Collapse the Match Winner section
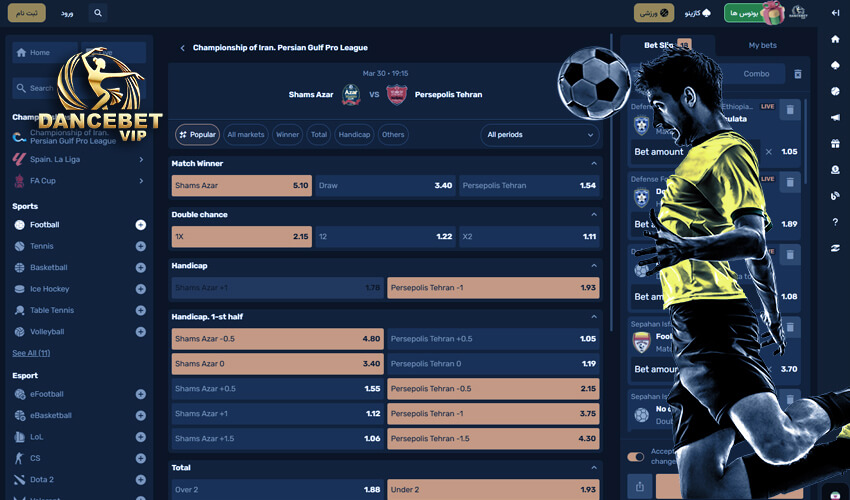Screen dimensions: 850x500 pyautogui.click(x=594, y=163)
